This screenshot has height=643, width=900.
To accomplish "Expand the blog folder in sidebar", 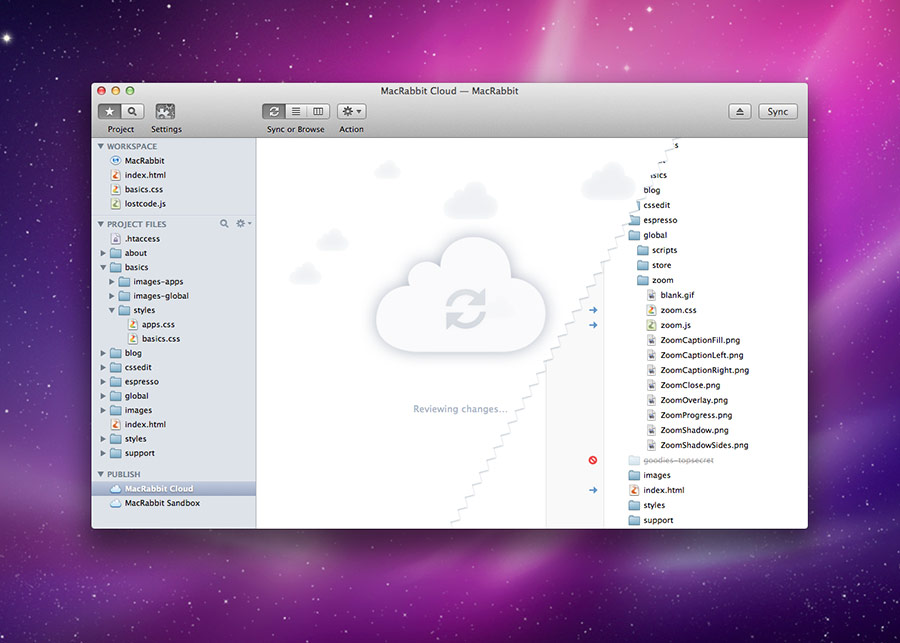I will [103, 353].
